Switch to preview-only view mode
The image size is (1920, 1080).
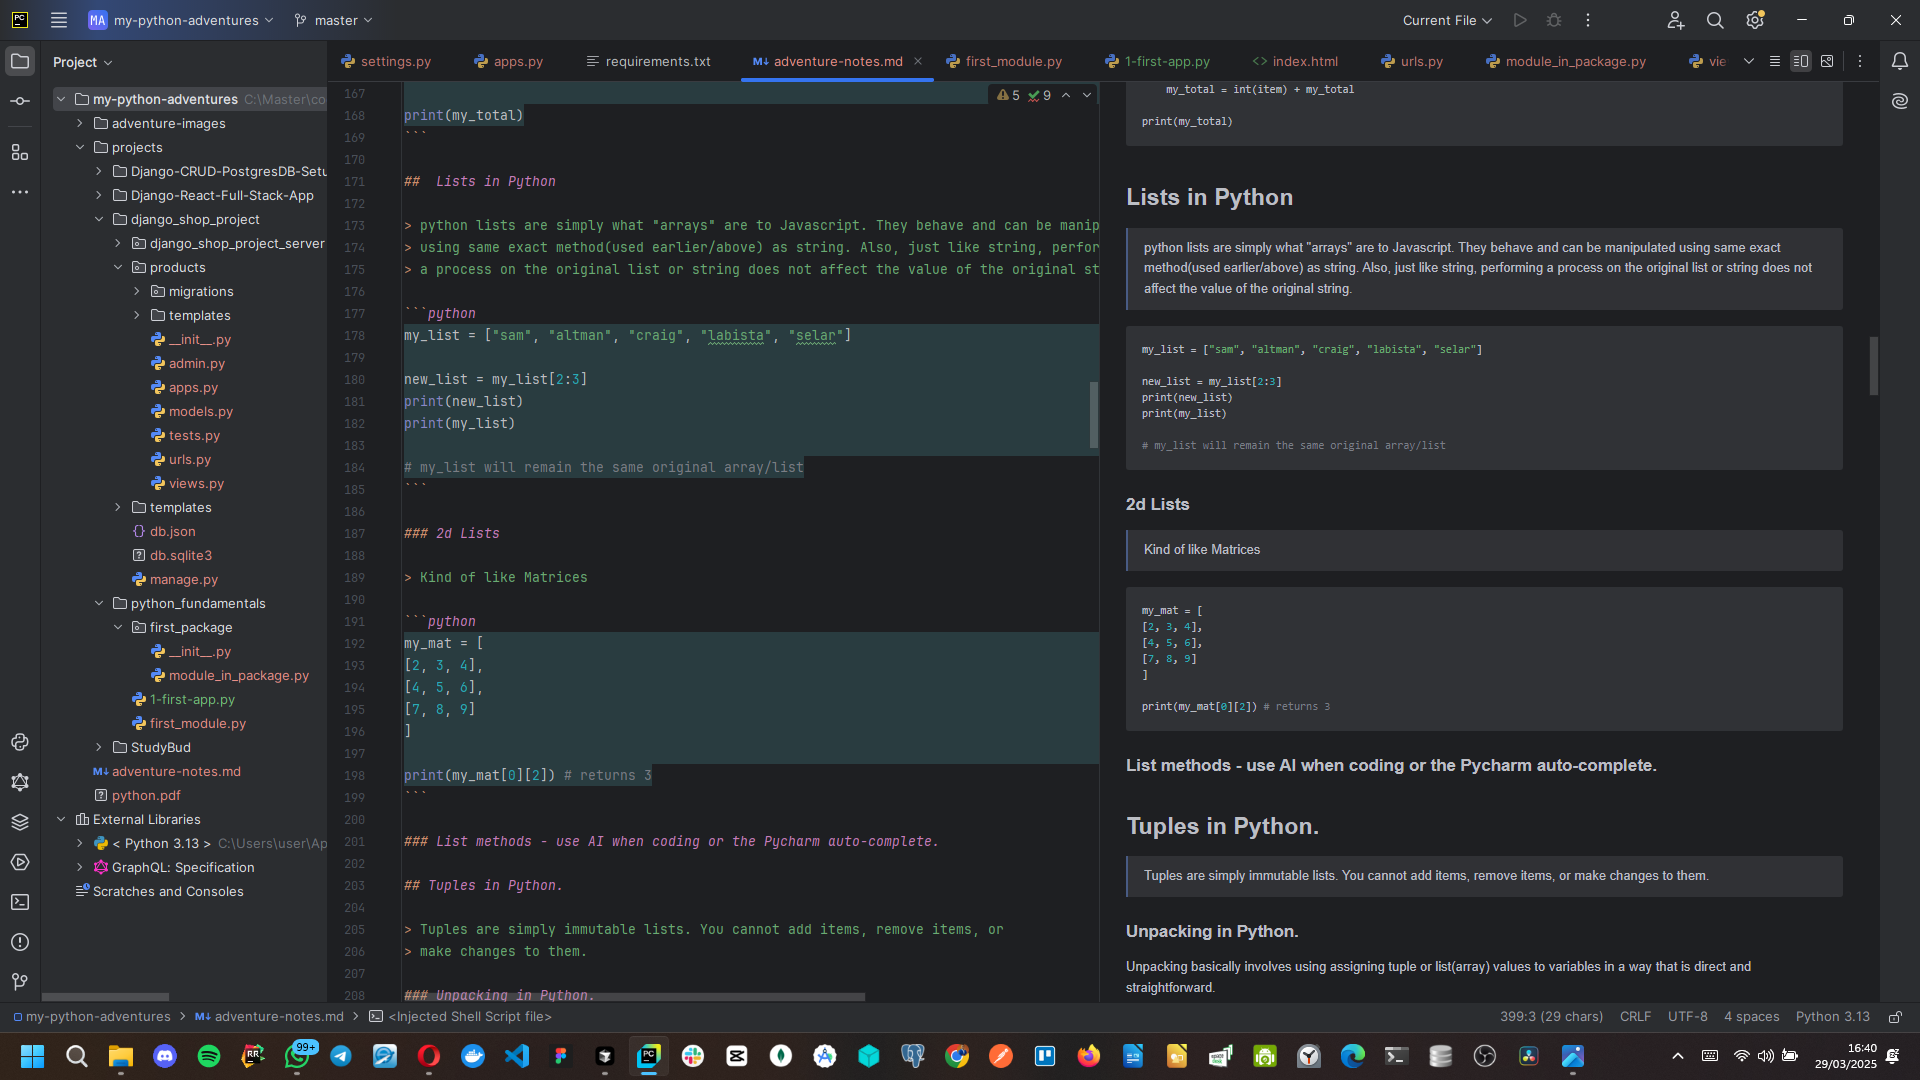(x=1827, y=61)
